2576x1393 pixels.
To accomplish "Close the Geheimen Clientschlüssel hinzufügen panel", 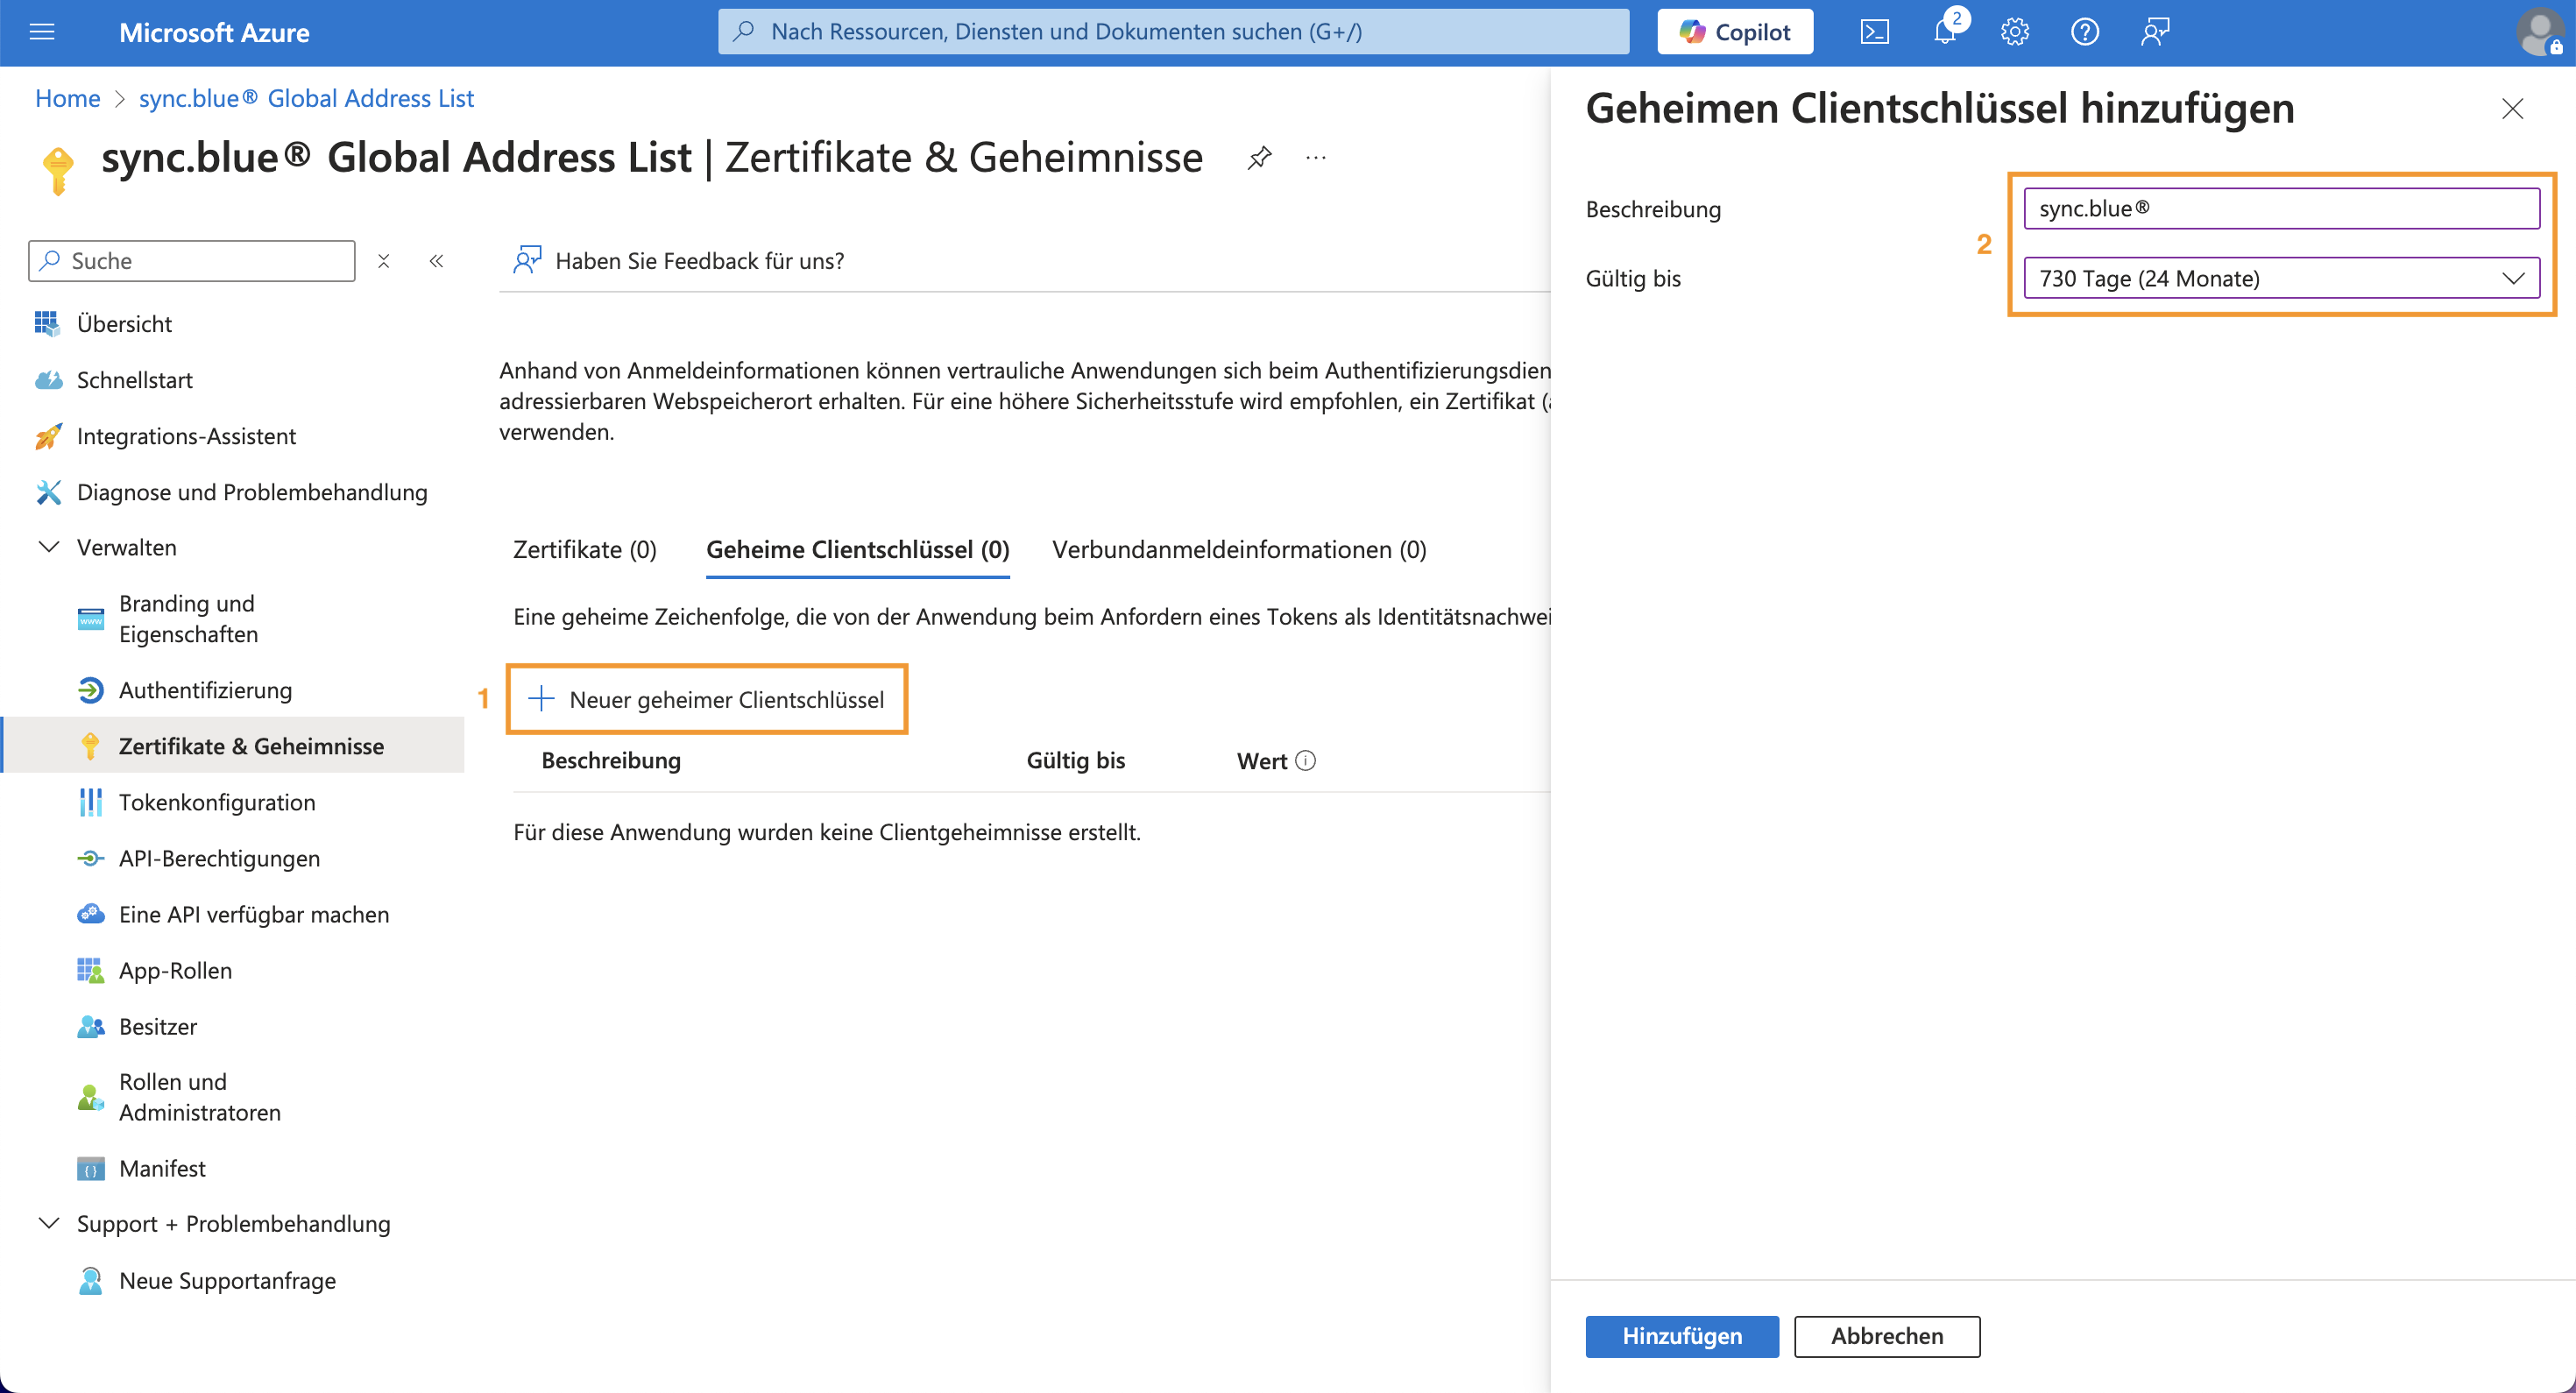I will [x=2512, y=109].
